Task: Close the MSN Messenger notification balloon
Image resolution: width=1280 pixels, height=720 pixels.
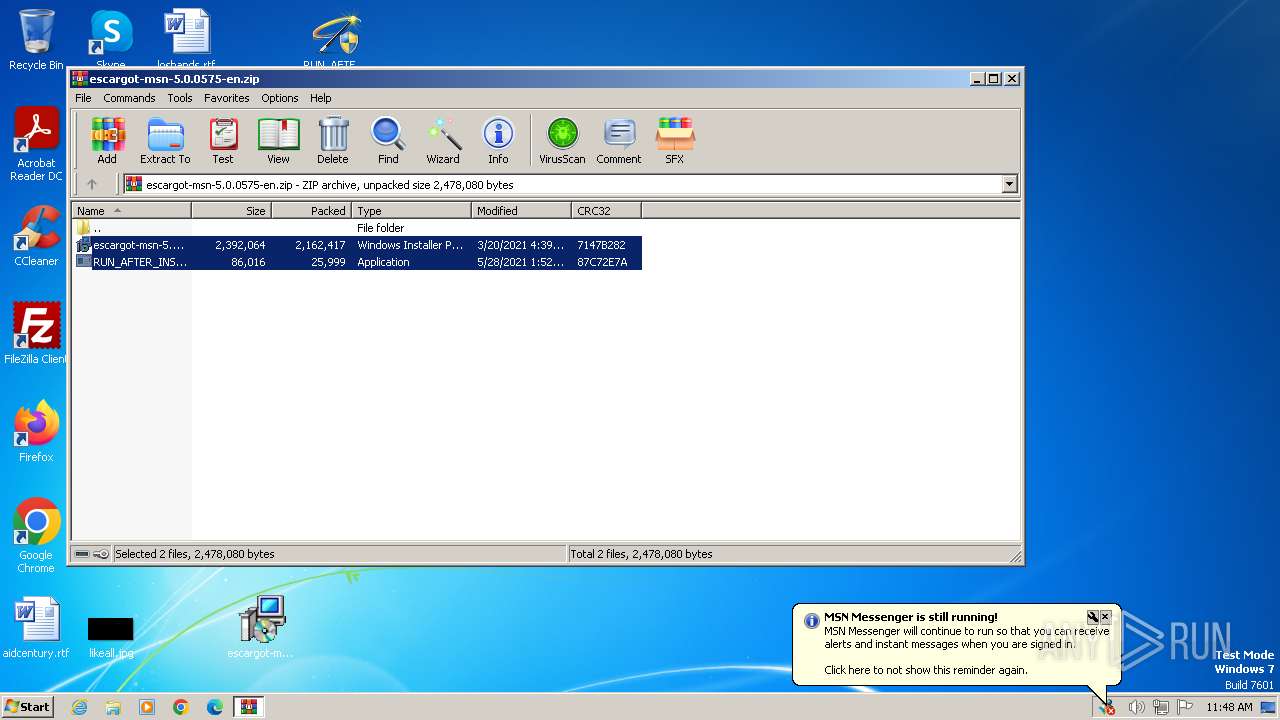Action: [1105, 617]
